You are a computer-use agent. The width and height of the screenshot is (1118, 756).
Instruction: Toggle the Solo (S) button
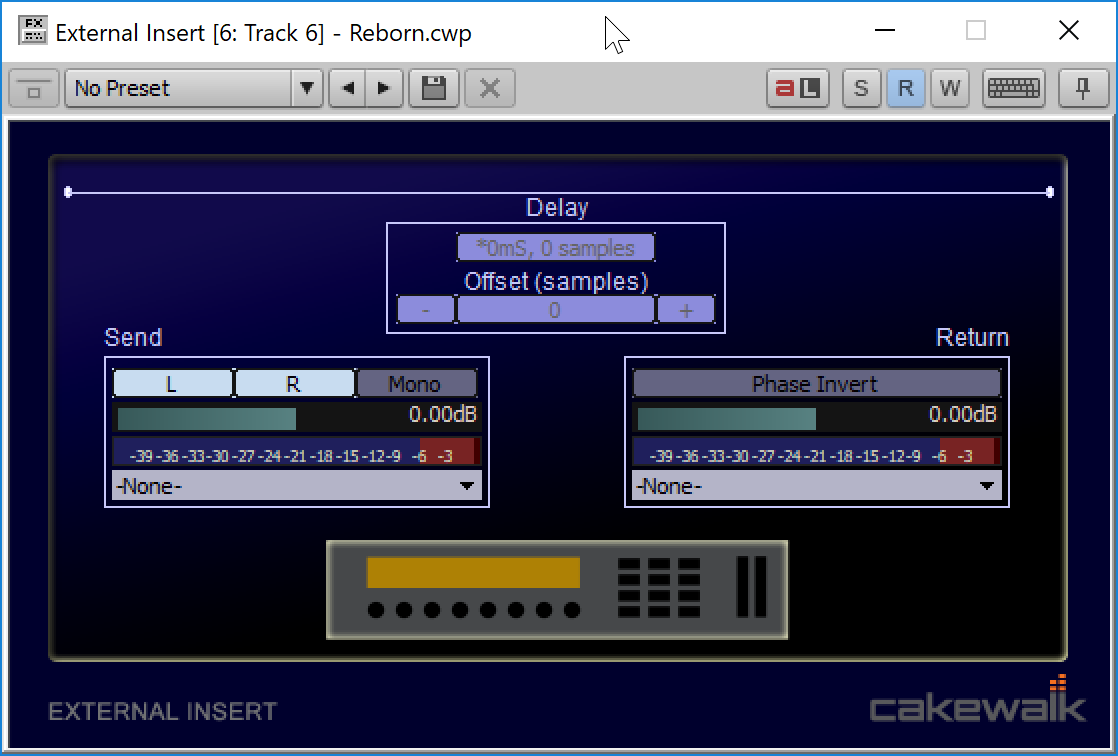coord(861,88)
